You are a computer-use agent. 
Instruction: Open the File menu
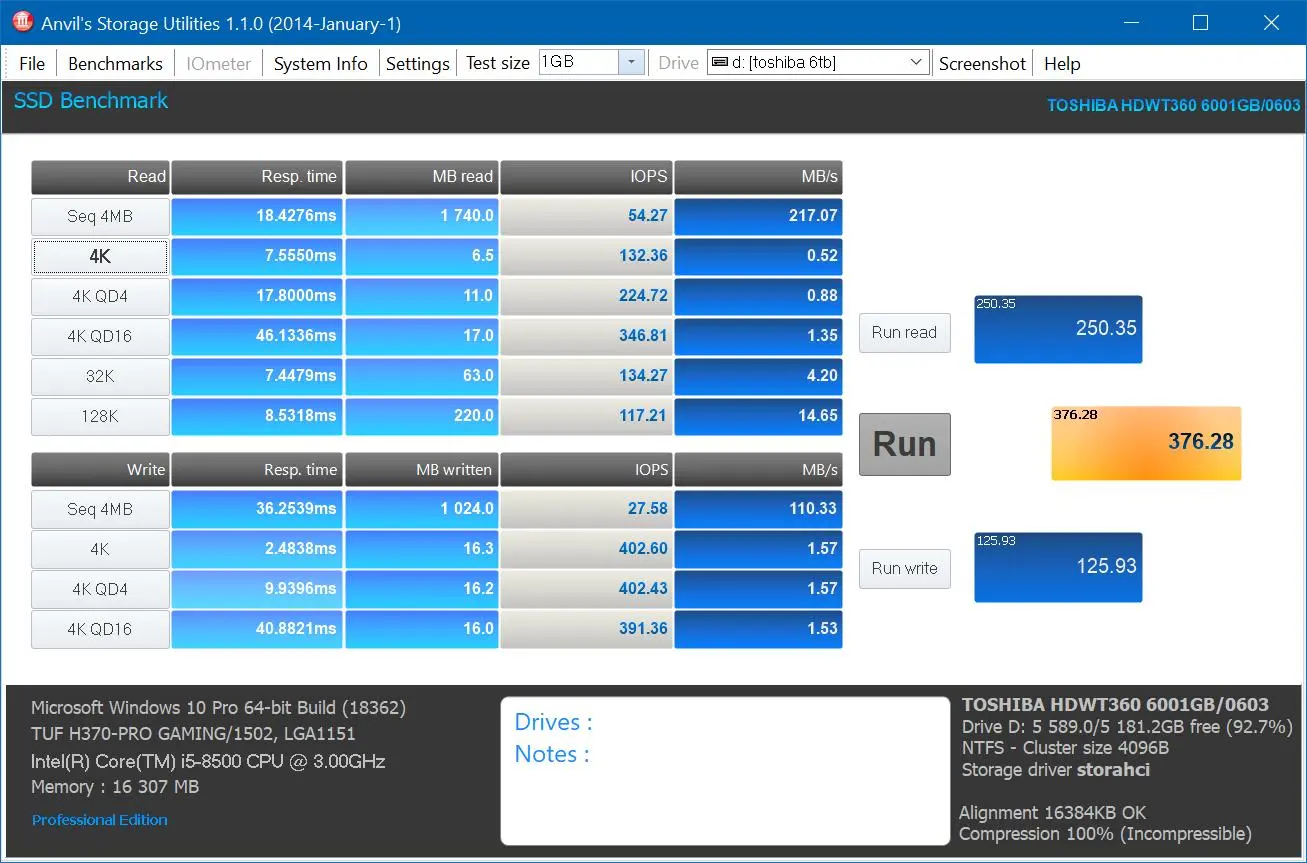tap(32, 63)
